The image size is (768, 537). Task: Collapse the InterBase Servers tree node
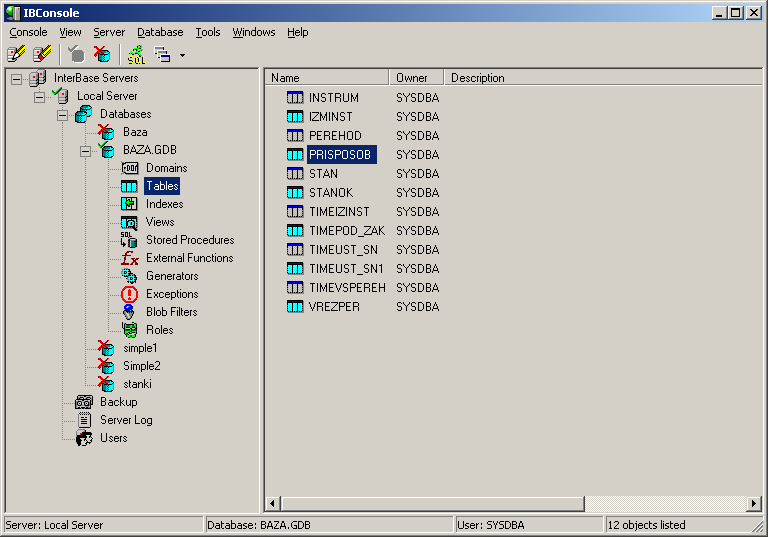point(16,79)
